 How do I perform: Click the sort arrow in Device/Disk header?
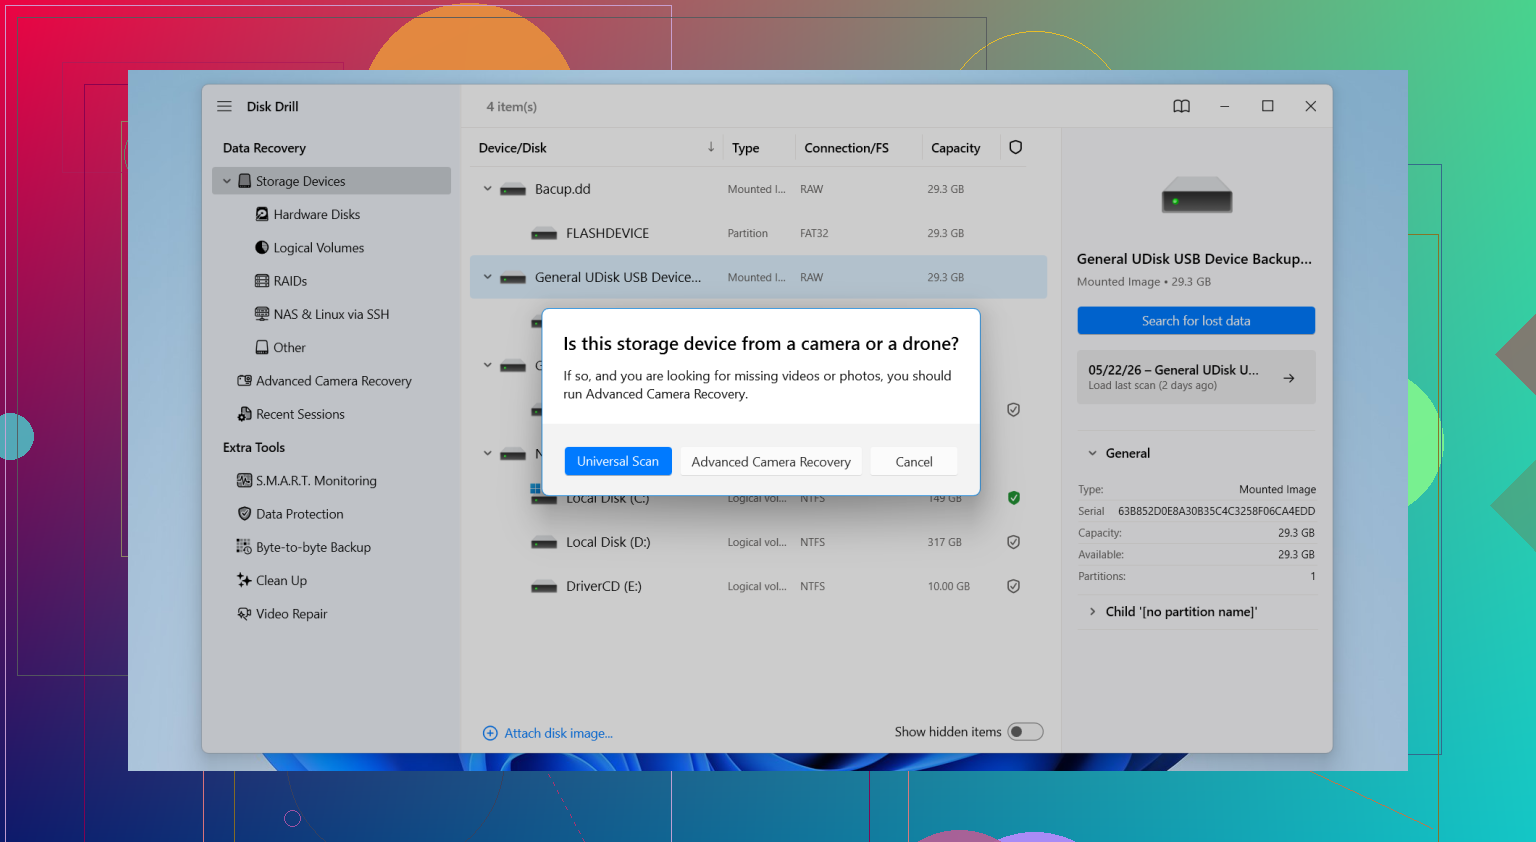coord(711,147)
